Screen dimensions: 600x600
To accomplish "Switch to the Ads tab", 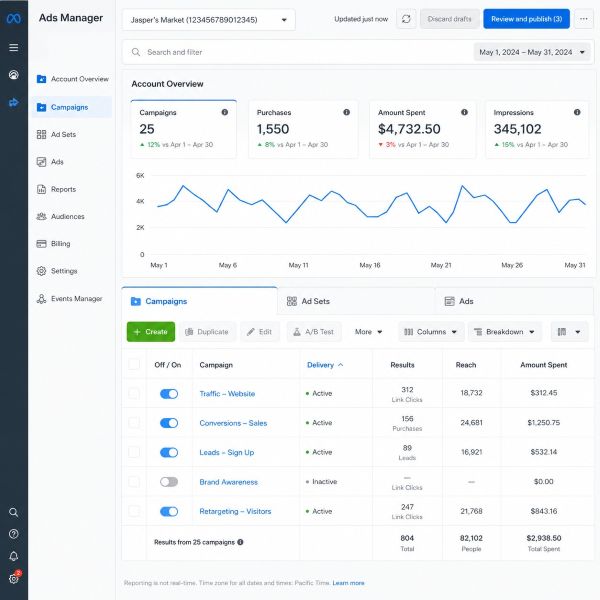I will point(514,301).
